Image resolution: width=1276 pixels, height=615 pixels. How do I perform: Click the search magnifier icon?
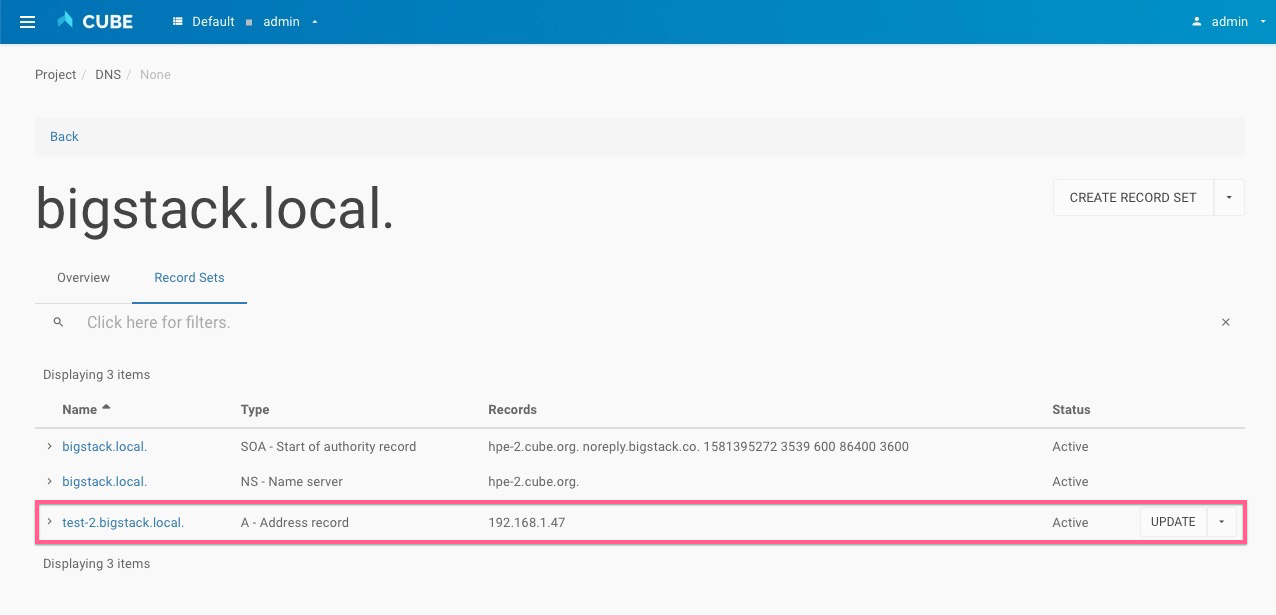click(59, 322)
